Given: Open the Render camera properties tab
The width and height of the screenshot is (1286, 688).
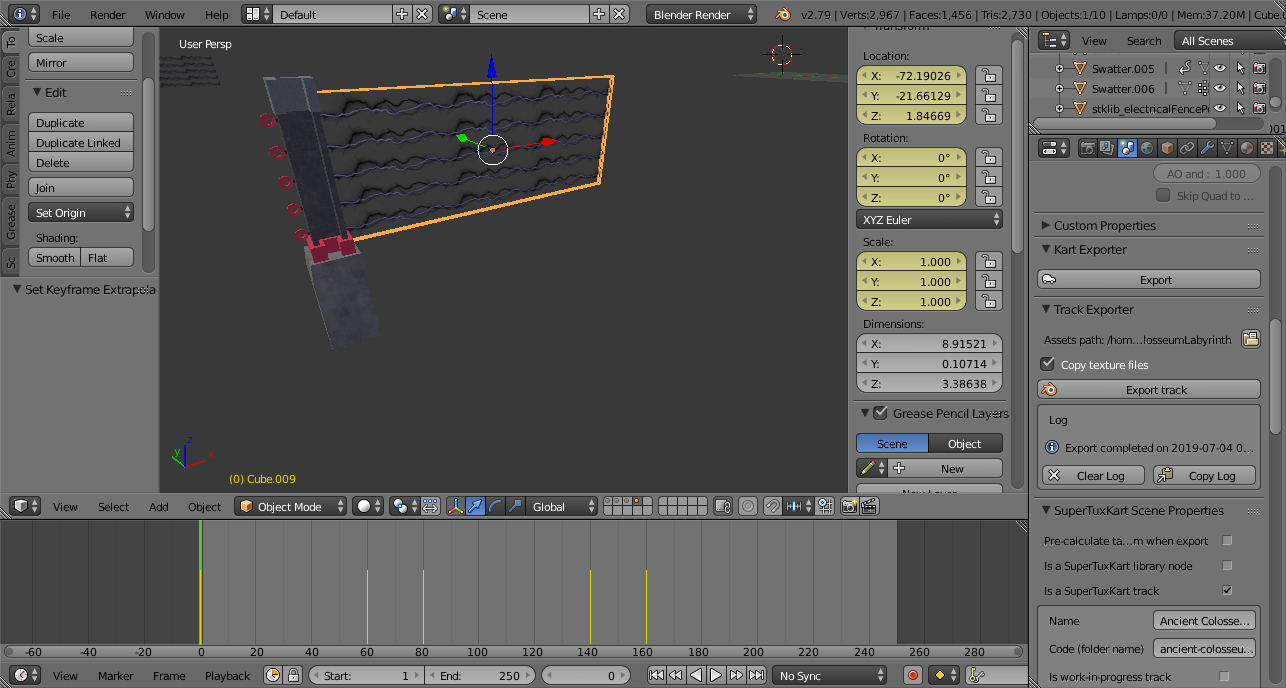Looking at the screenshot, I should click(1088, 148).
